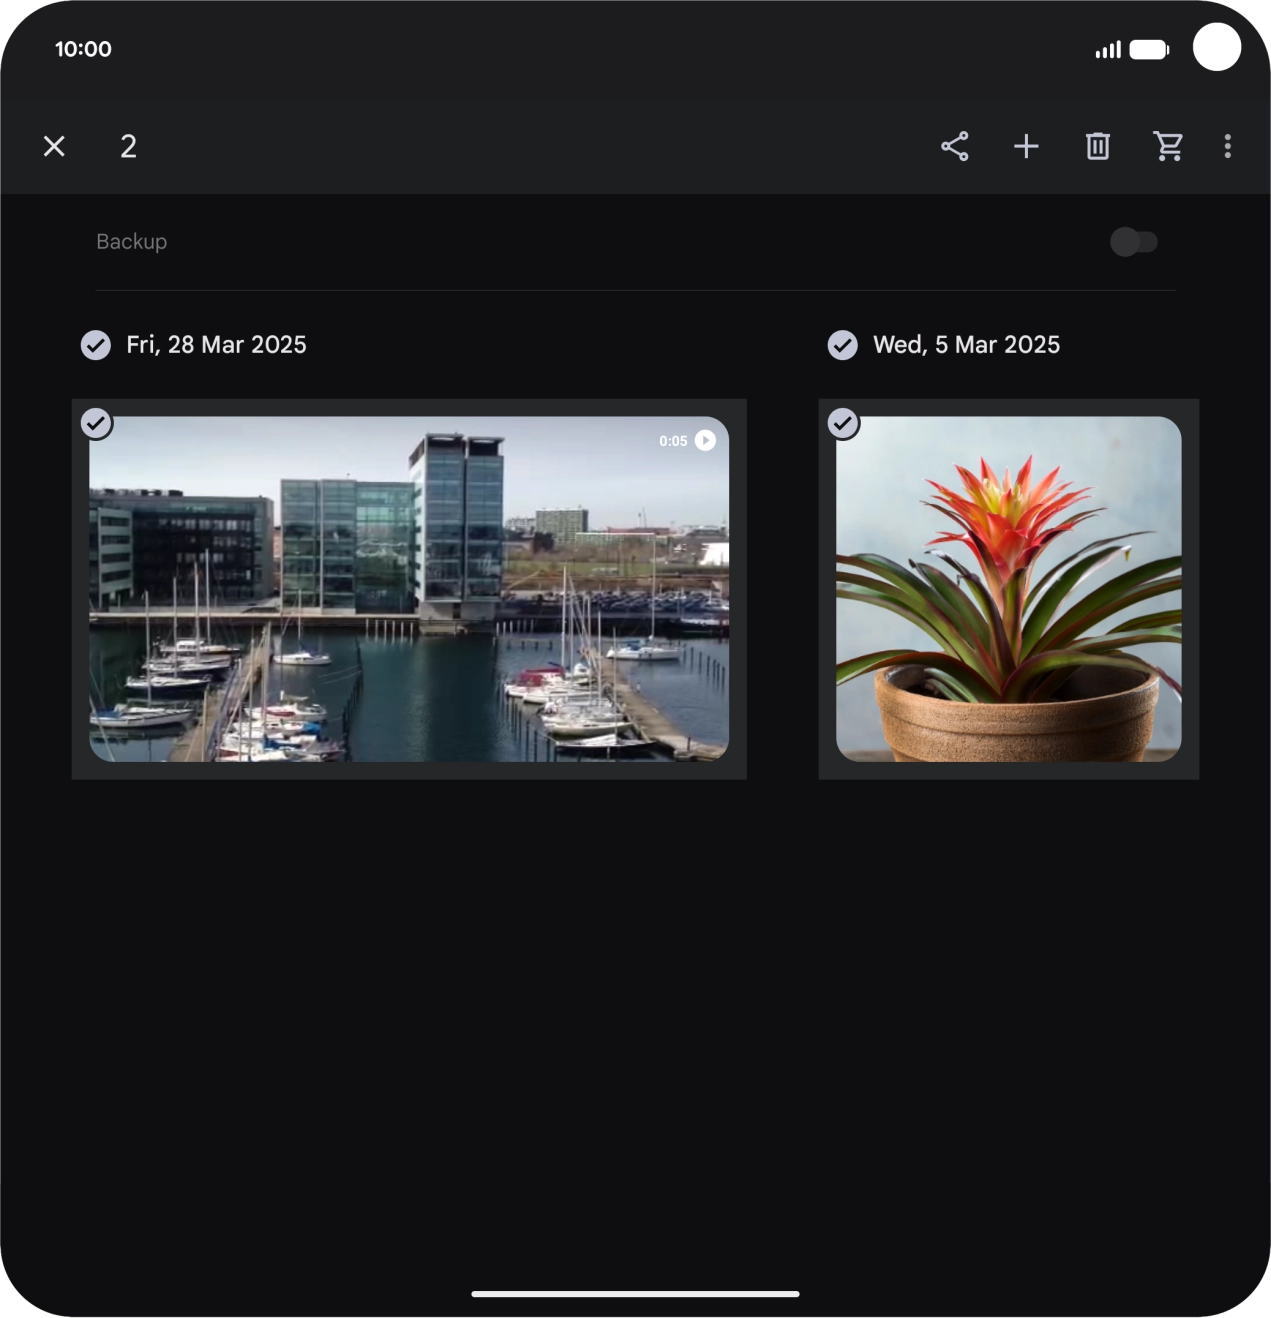
Task: Tap the profile avatar circle in status bar
Action: 1217,47
